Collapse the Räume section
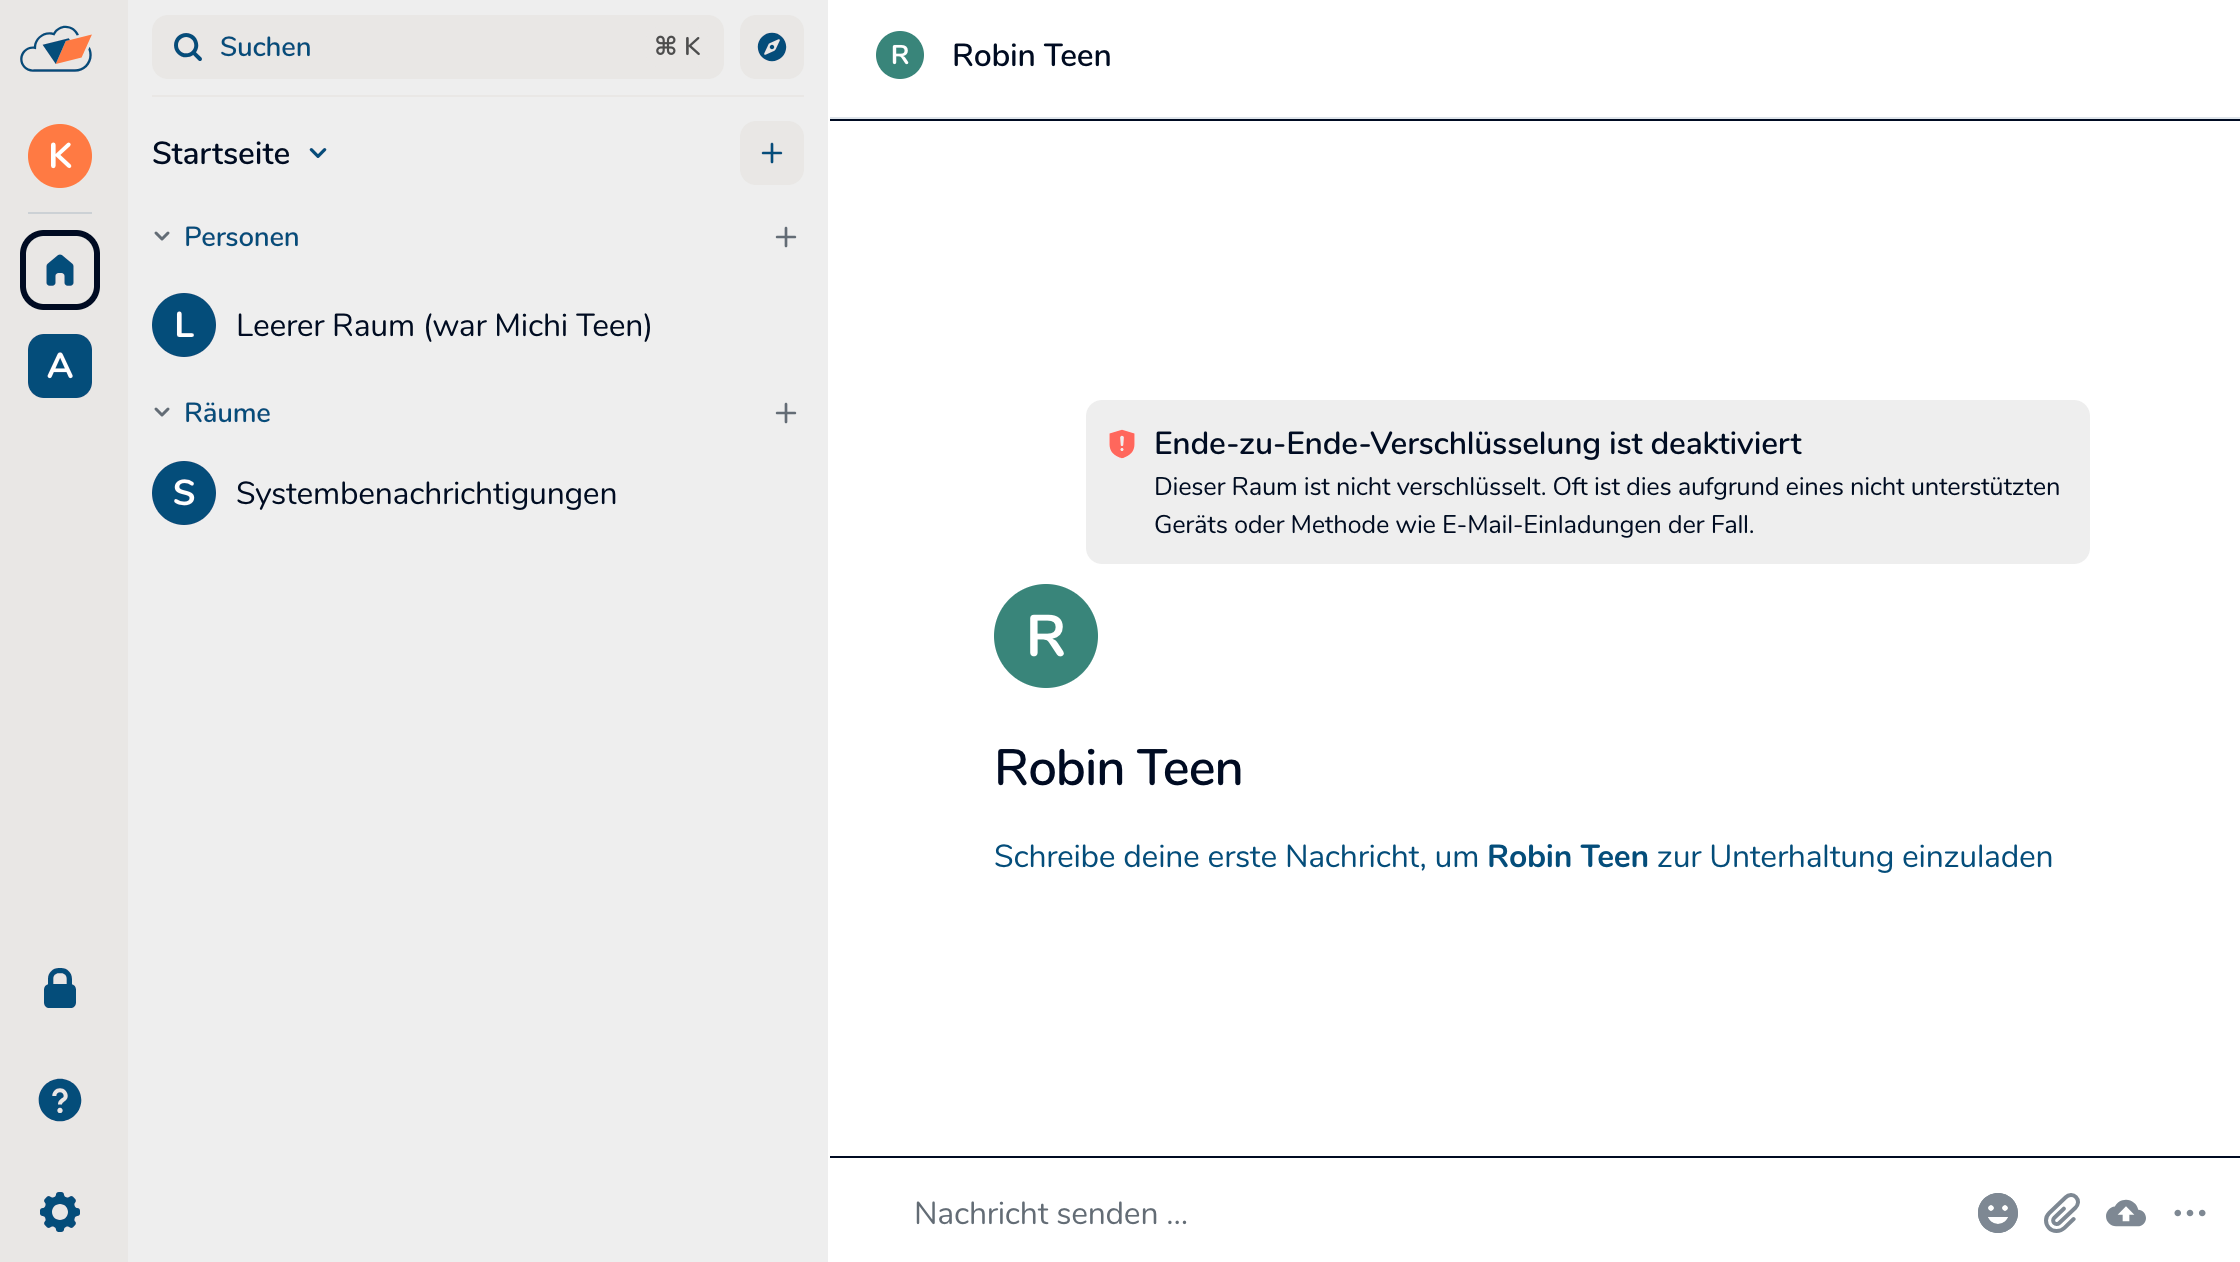 tap(162, 413)
